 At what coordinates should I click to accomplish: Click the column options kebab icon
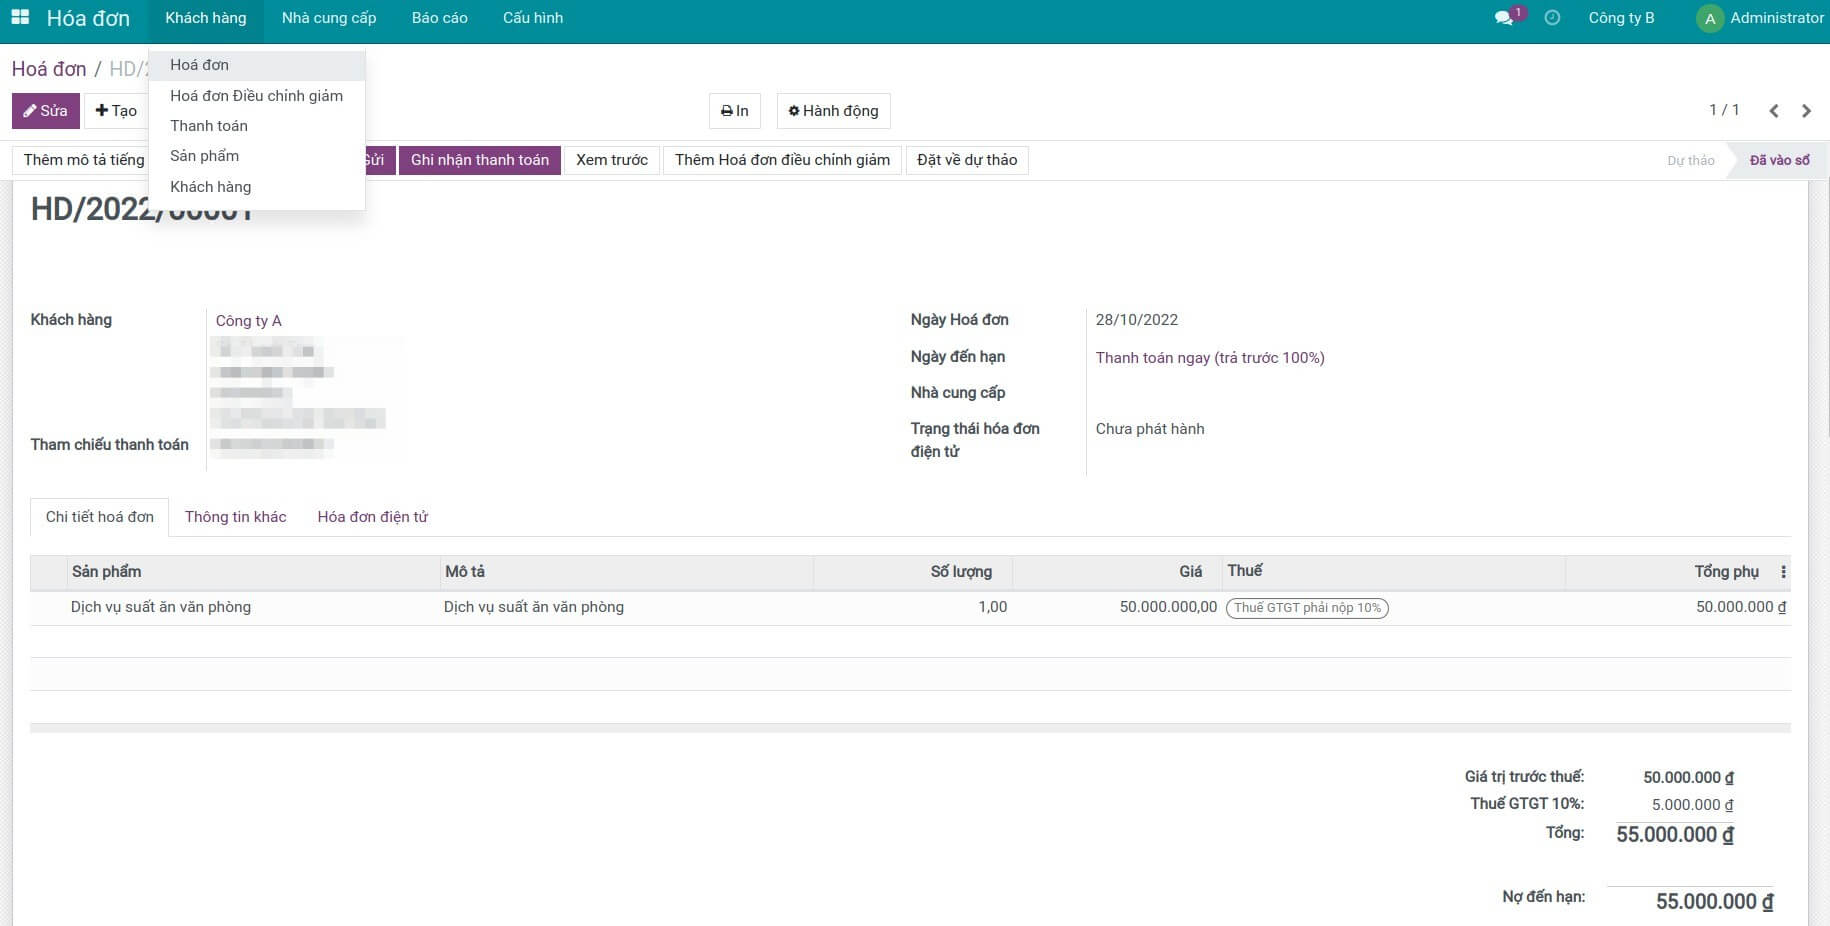coord(1783,572)
